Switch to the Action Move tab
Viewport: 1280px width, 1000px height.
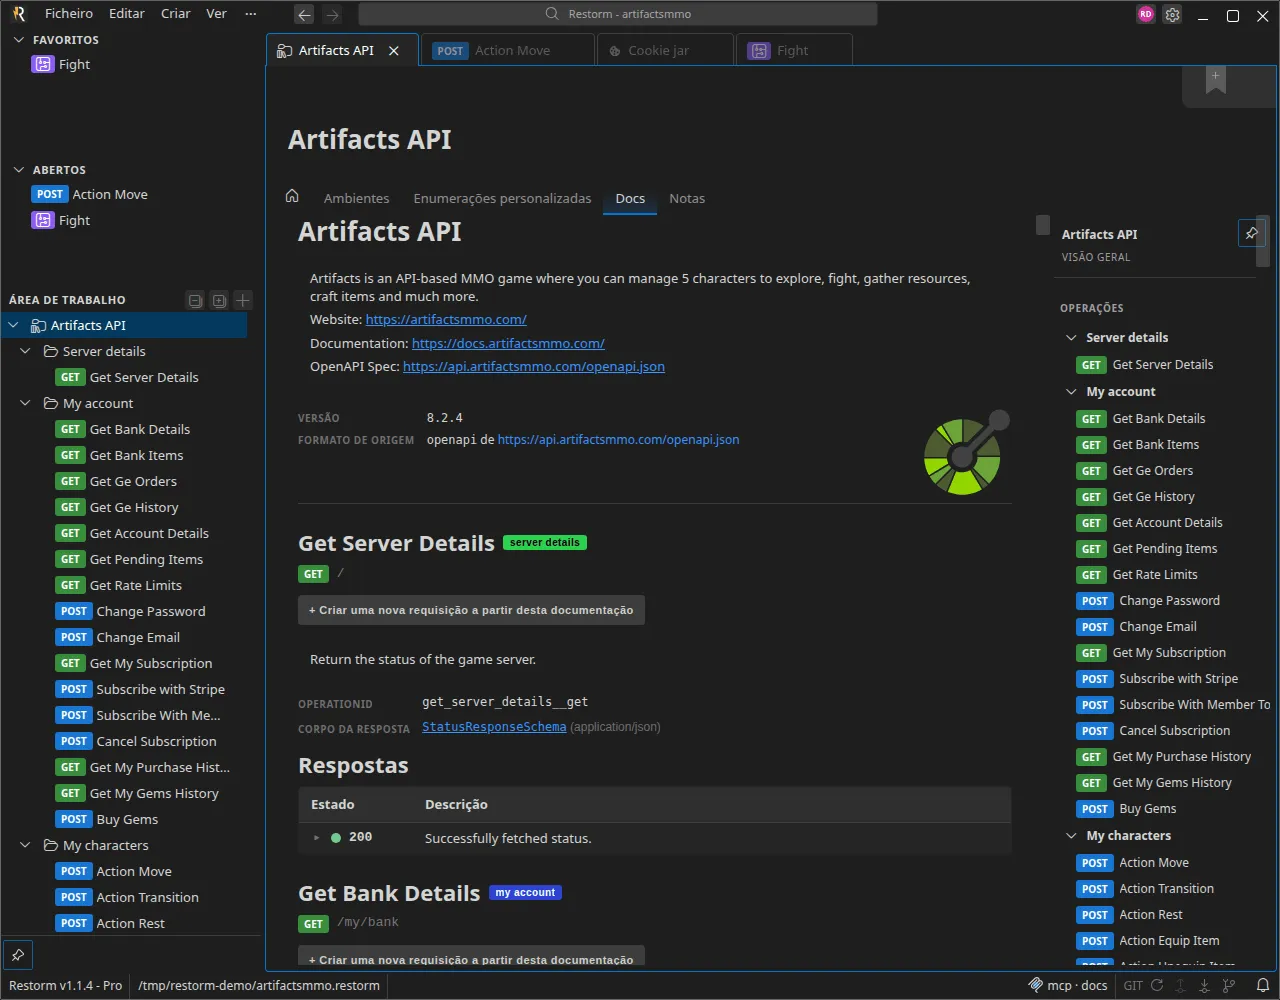(508, 50)
